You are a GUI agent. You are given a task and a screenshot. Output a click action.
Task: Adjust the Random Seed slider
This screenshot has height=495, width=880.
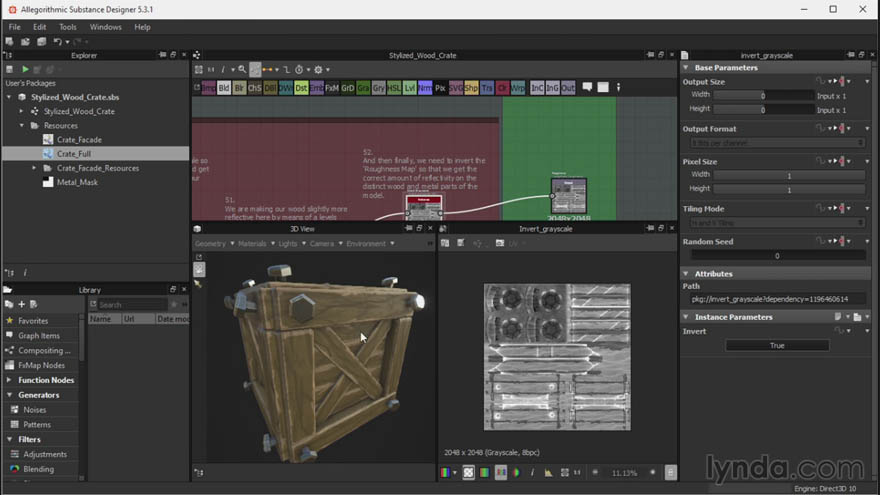coord(777,256)
